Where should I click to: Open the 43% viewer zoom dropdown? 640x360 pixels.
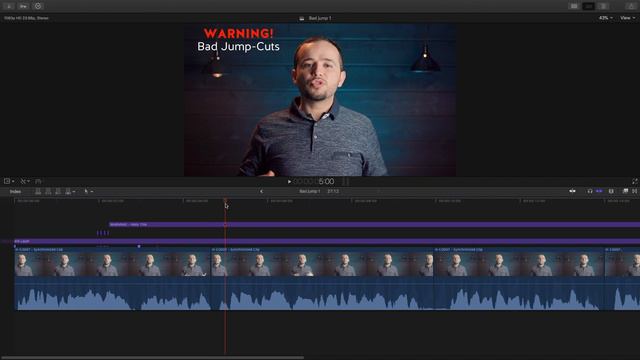pyautogui.click(x=605, y=18)
